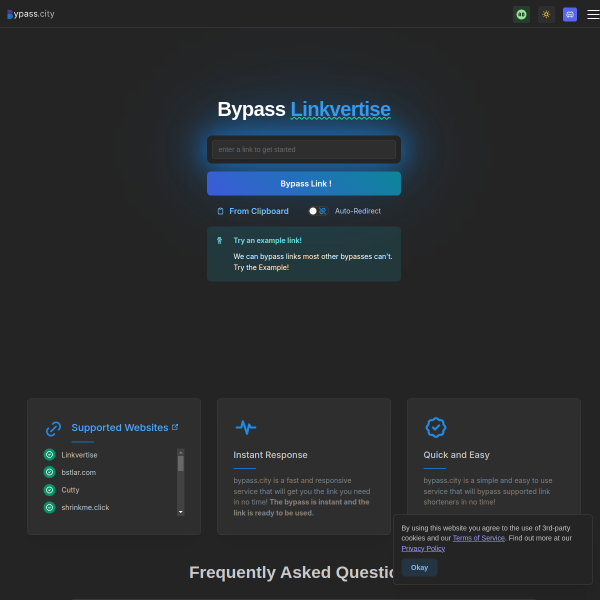The width and height of the screenshot is (600, 600).
Task: Click the green check next to shrinkme.click
Action: point(49,507)
